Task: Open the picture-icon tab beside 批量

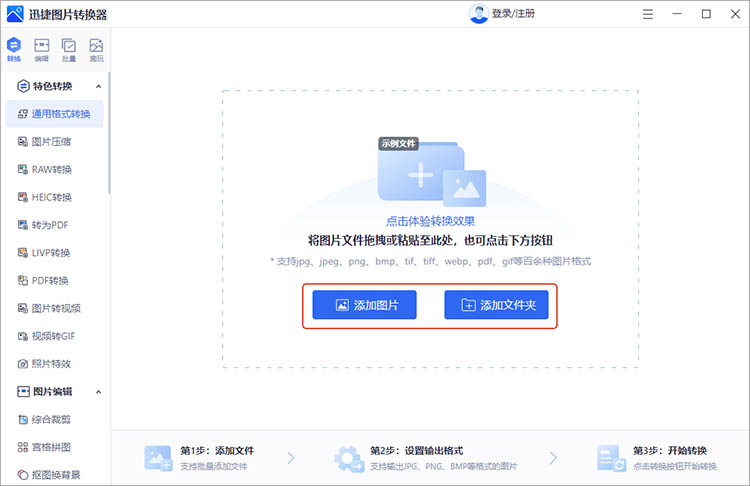Action: [x=96, y=49]
